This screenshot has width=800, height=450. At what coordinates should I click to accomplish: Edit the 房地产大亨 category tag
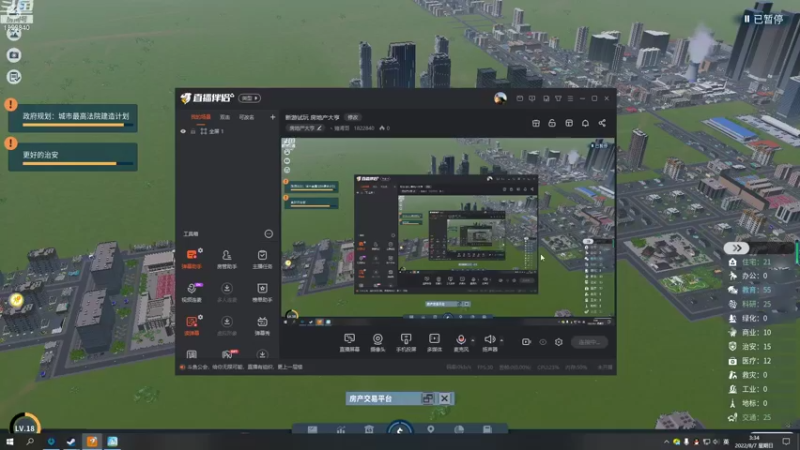(x=305, y=128)
